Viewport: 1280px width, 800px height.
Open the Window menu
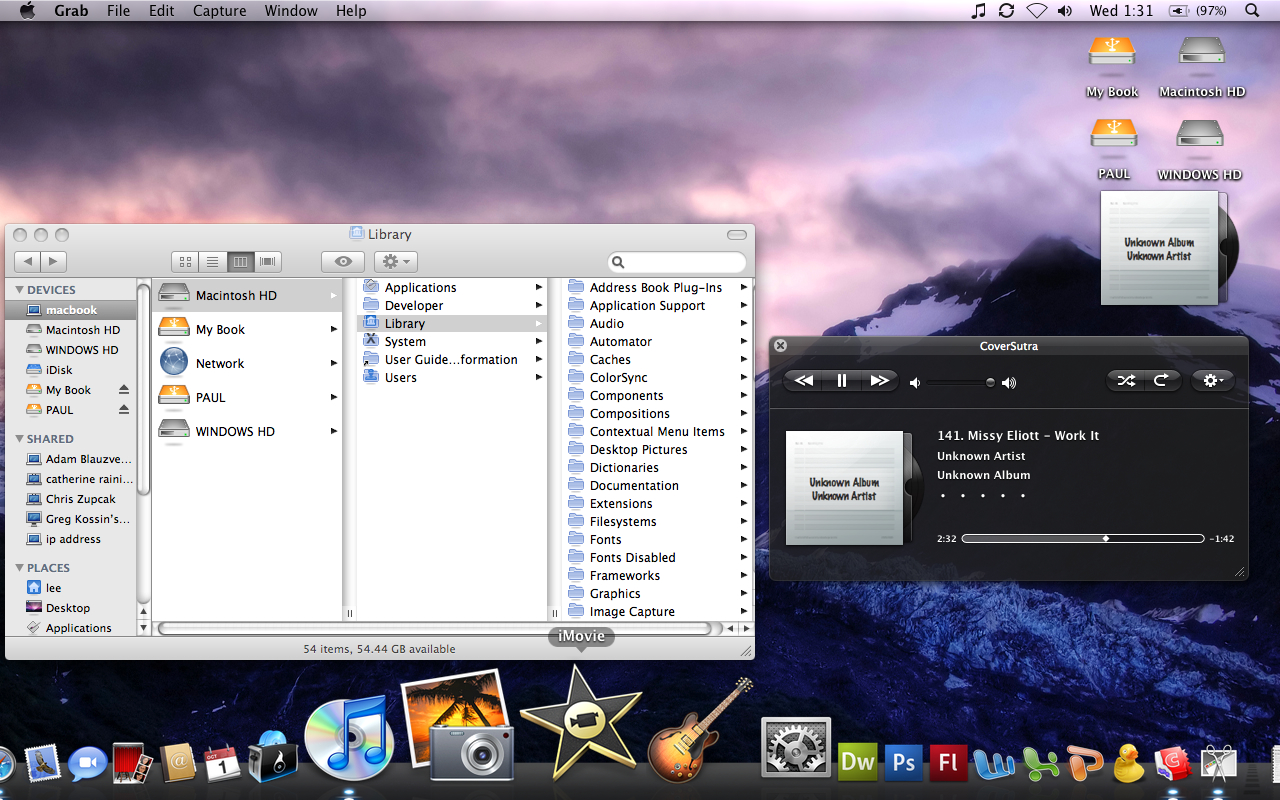point(291,11)
